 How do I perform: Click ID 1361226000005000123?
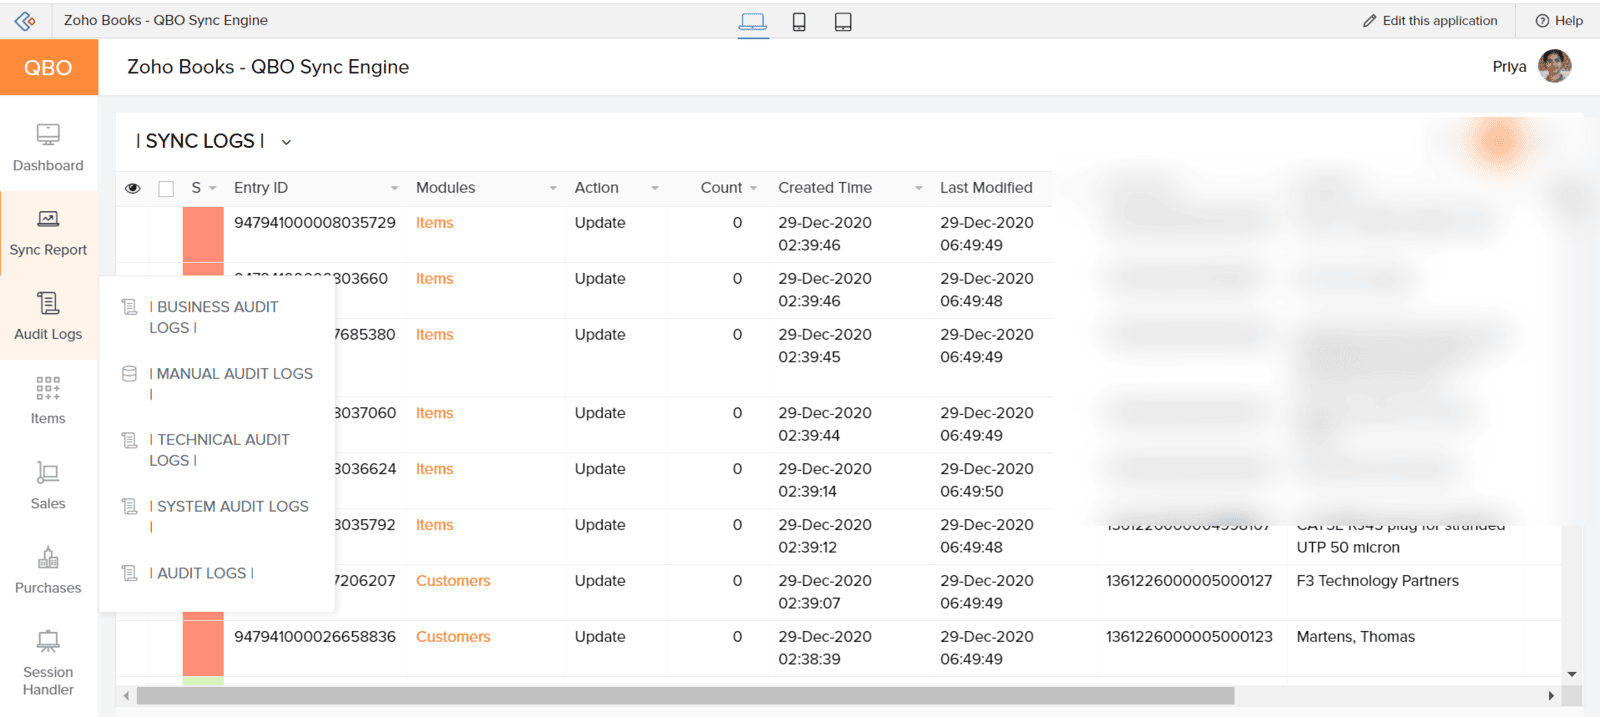tap(1189, 637)
